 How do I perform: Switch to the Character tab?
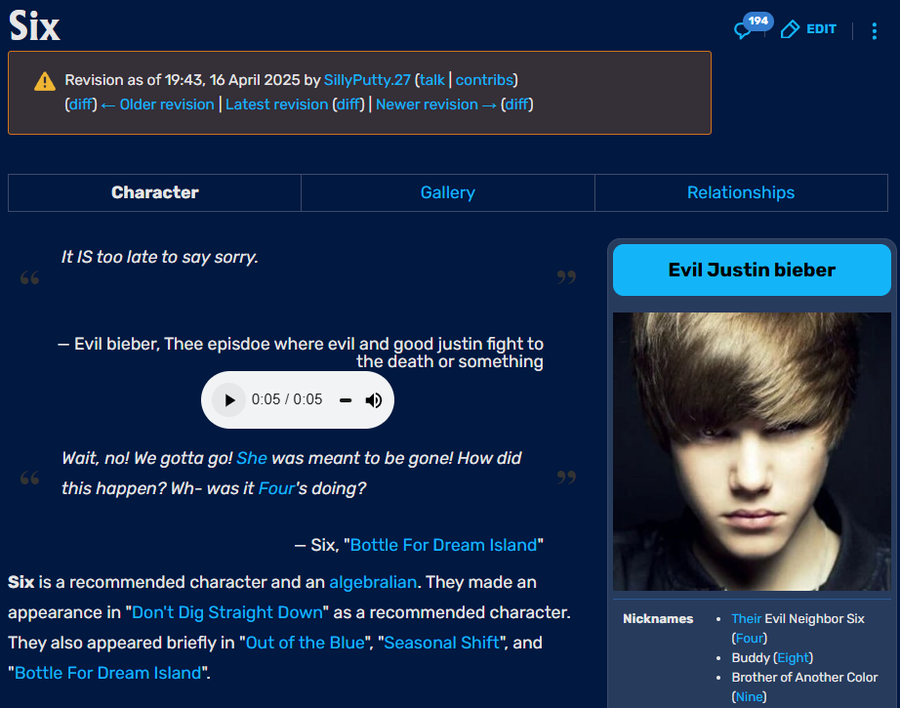[154, 192]
